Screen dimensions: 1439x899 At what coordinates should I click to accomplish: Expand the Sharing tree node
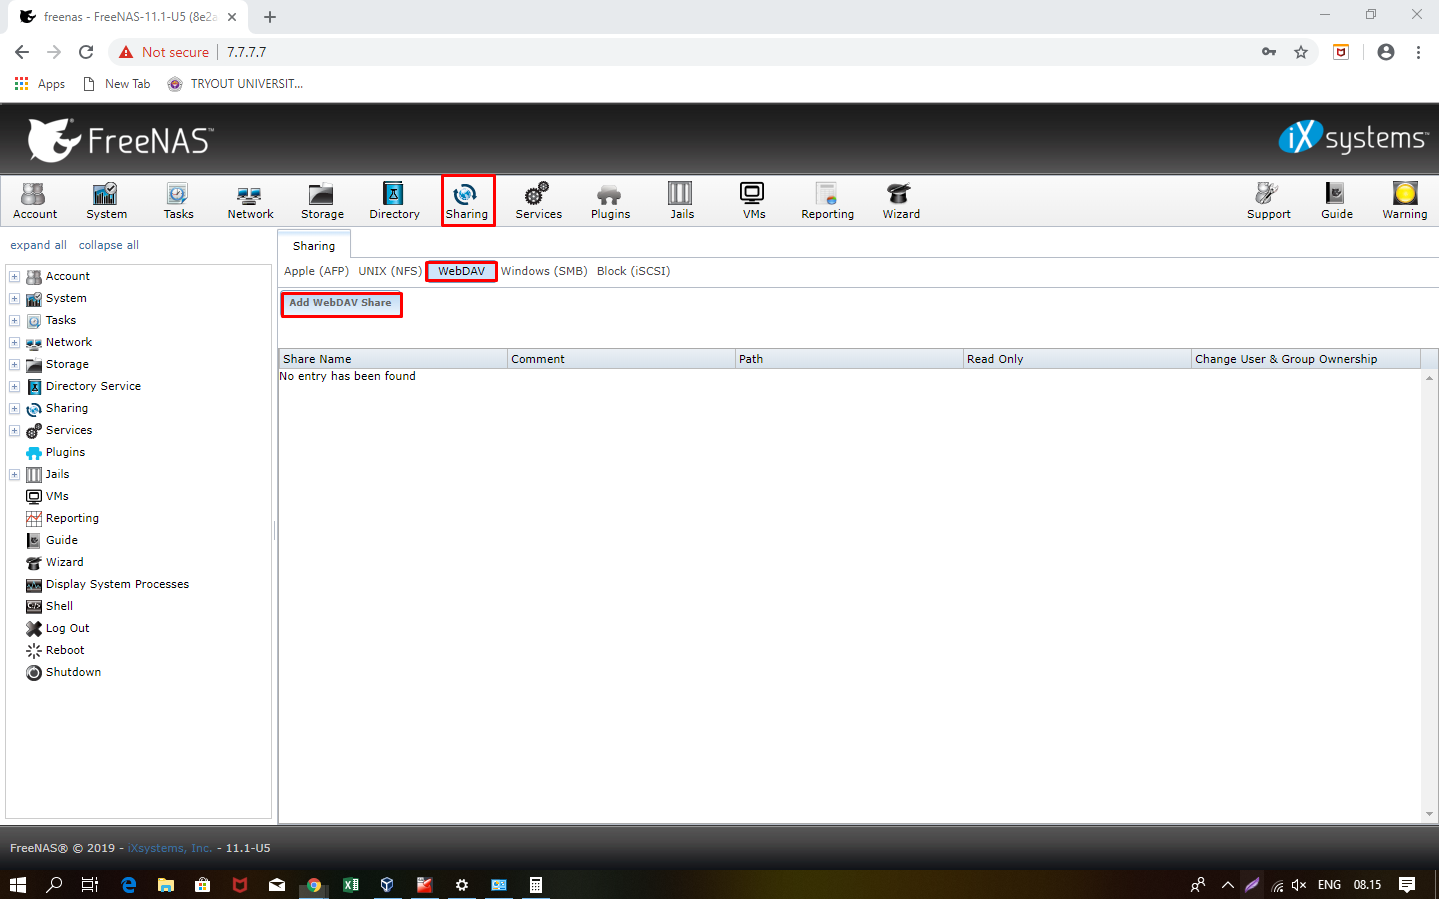pyautogui.click(x=15, y=409)
